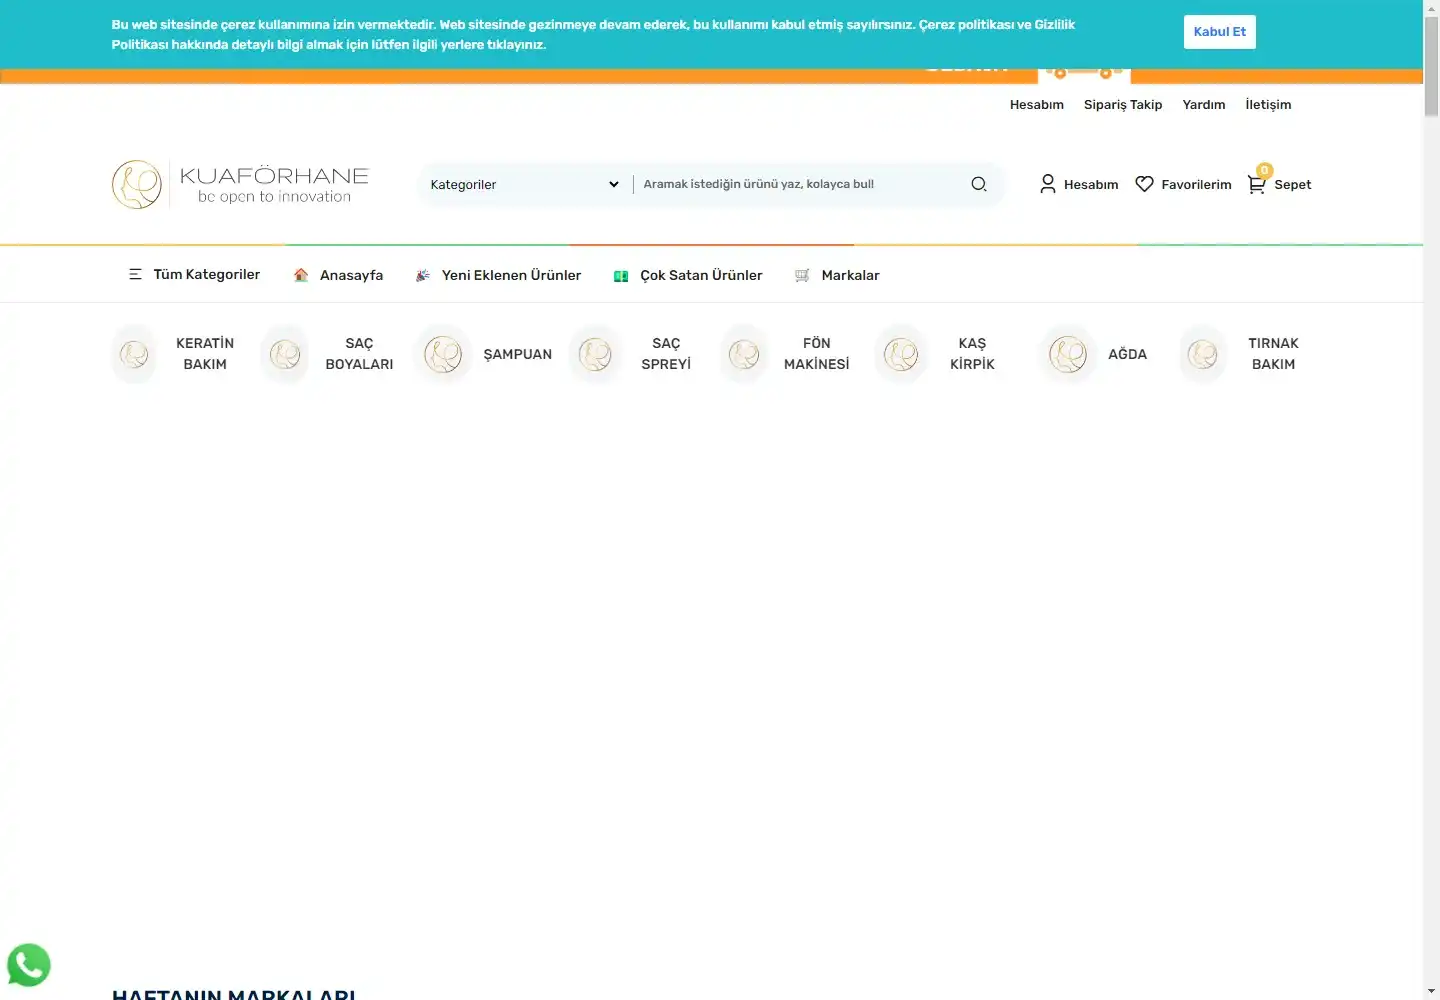Select the Saç Boyaları category icon

(285, 354)
